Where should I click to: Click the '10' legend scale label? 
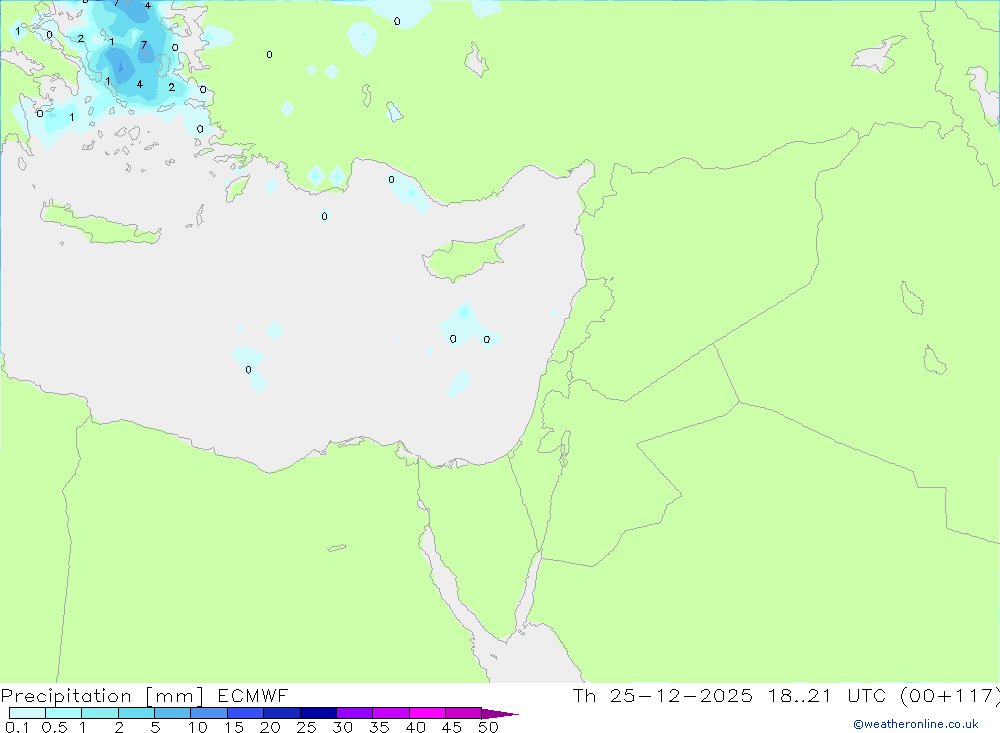[198, 727]
